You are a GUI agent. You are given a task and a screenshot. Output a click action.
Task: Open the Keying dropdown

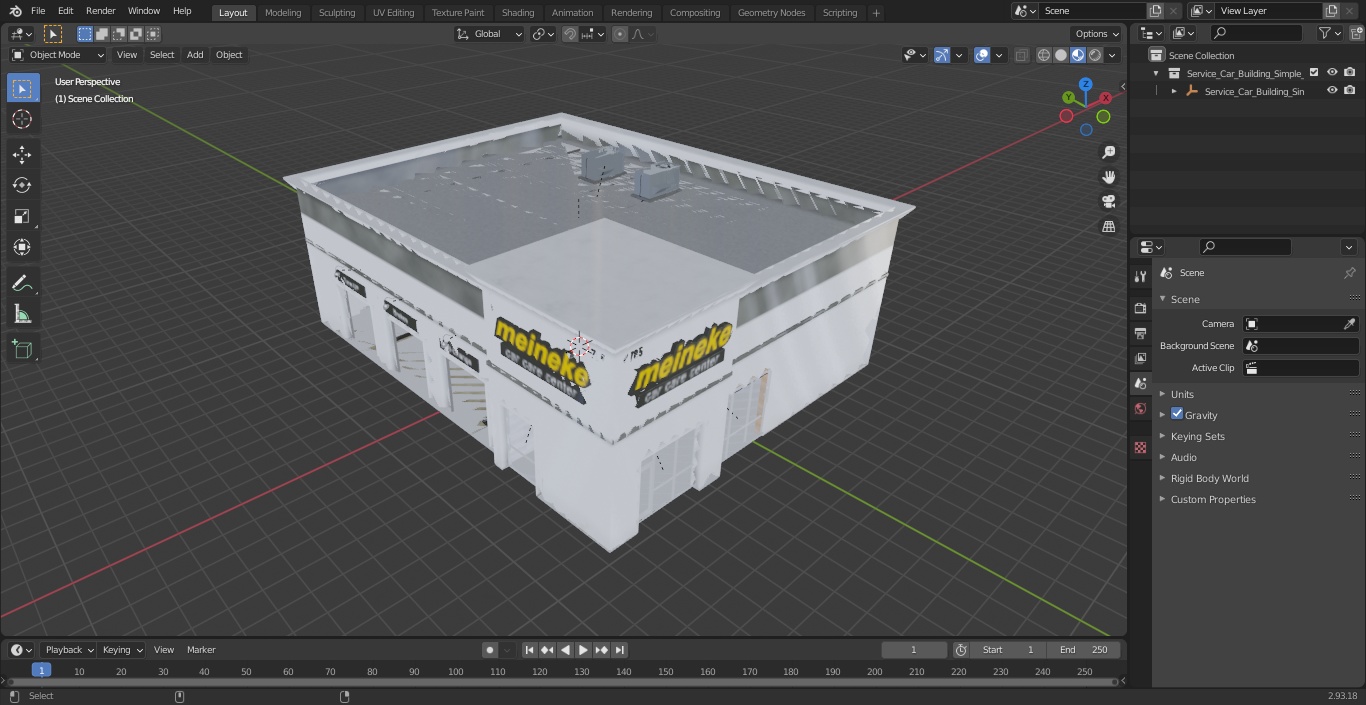coord(122,650)
